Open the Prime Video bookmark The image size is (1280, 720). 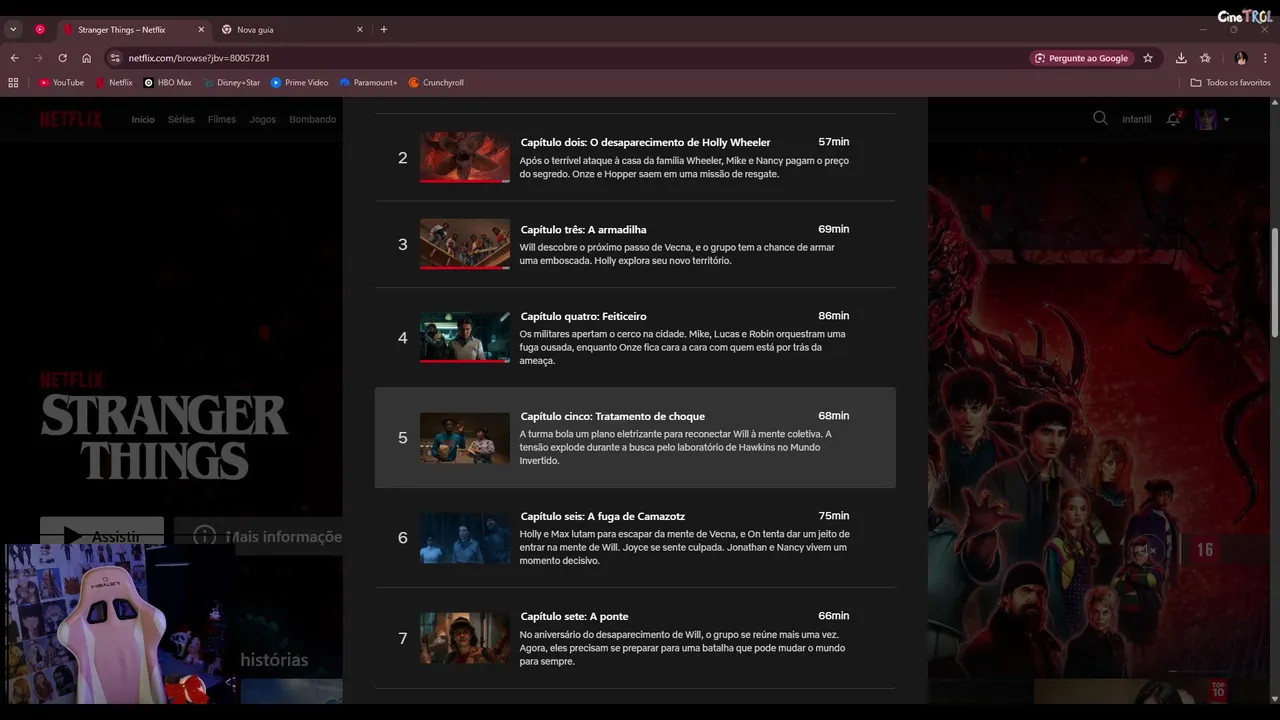(300, 83)
